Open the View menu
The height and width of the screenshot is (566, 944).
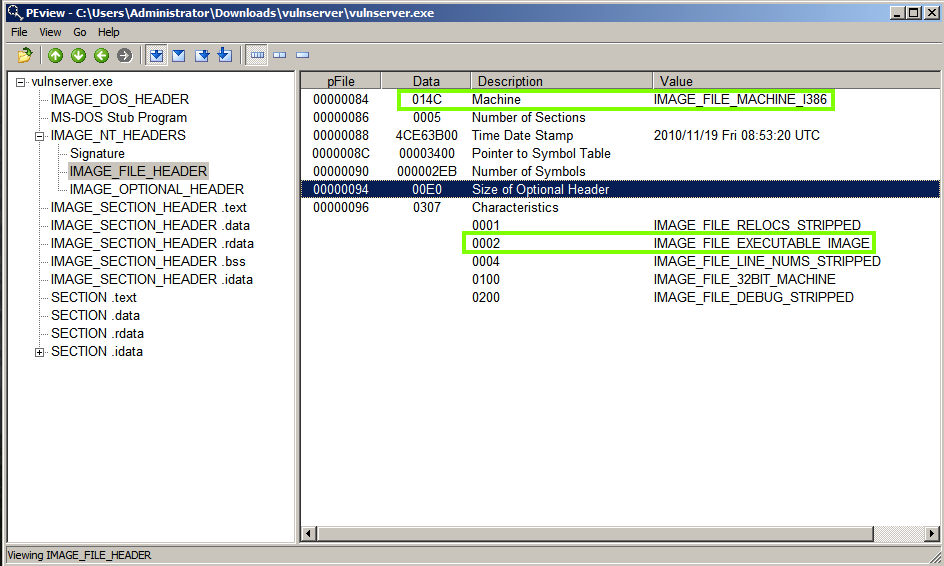[50, 32]
